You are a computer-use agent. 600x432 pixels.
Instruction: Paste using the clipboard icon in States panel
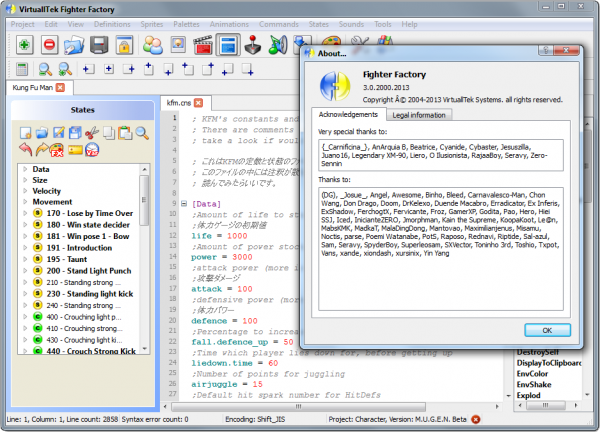point(125,133)
